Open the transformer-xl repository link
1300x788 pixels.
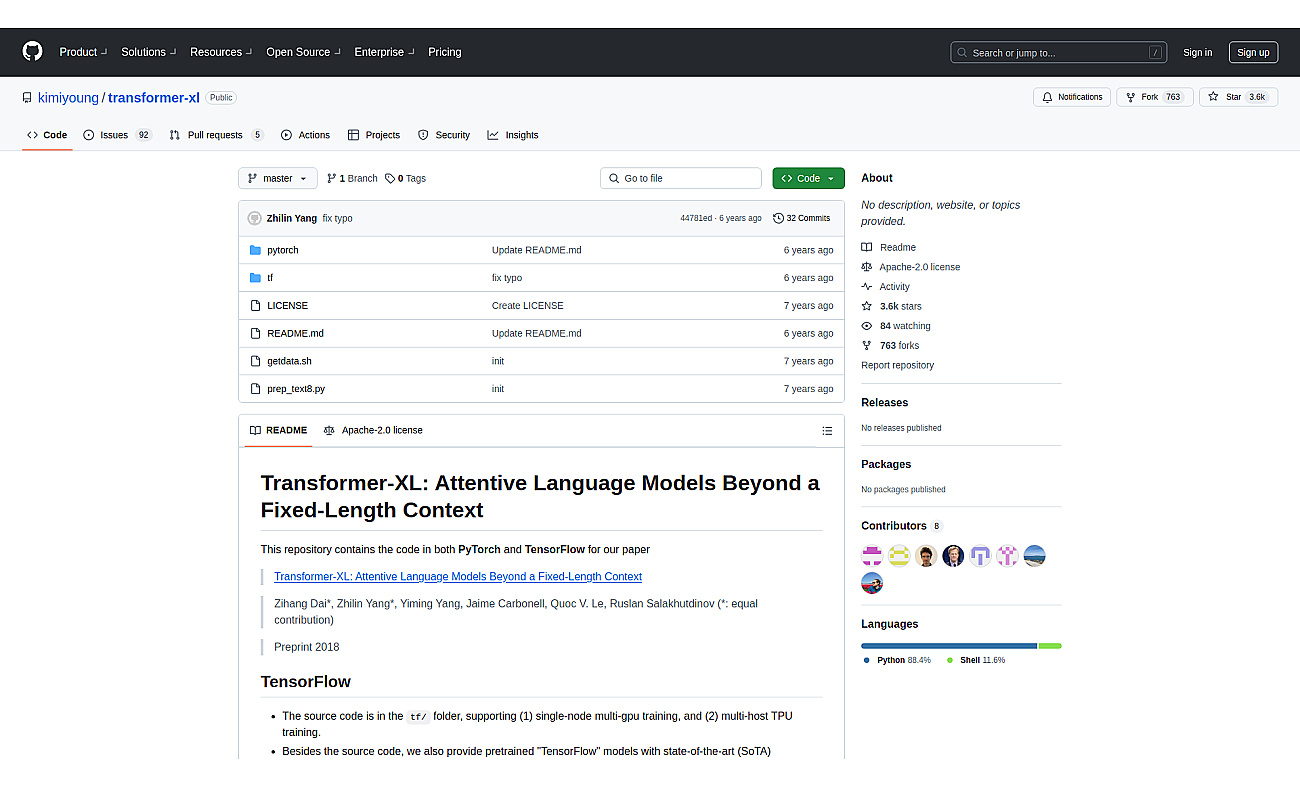(154, 98)
